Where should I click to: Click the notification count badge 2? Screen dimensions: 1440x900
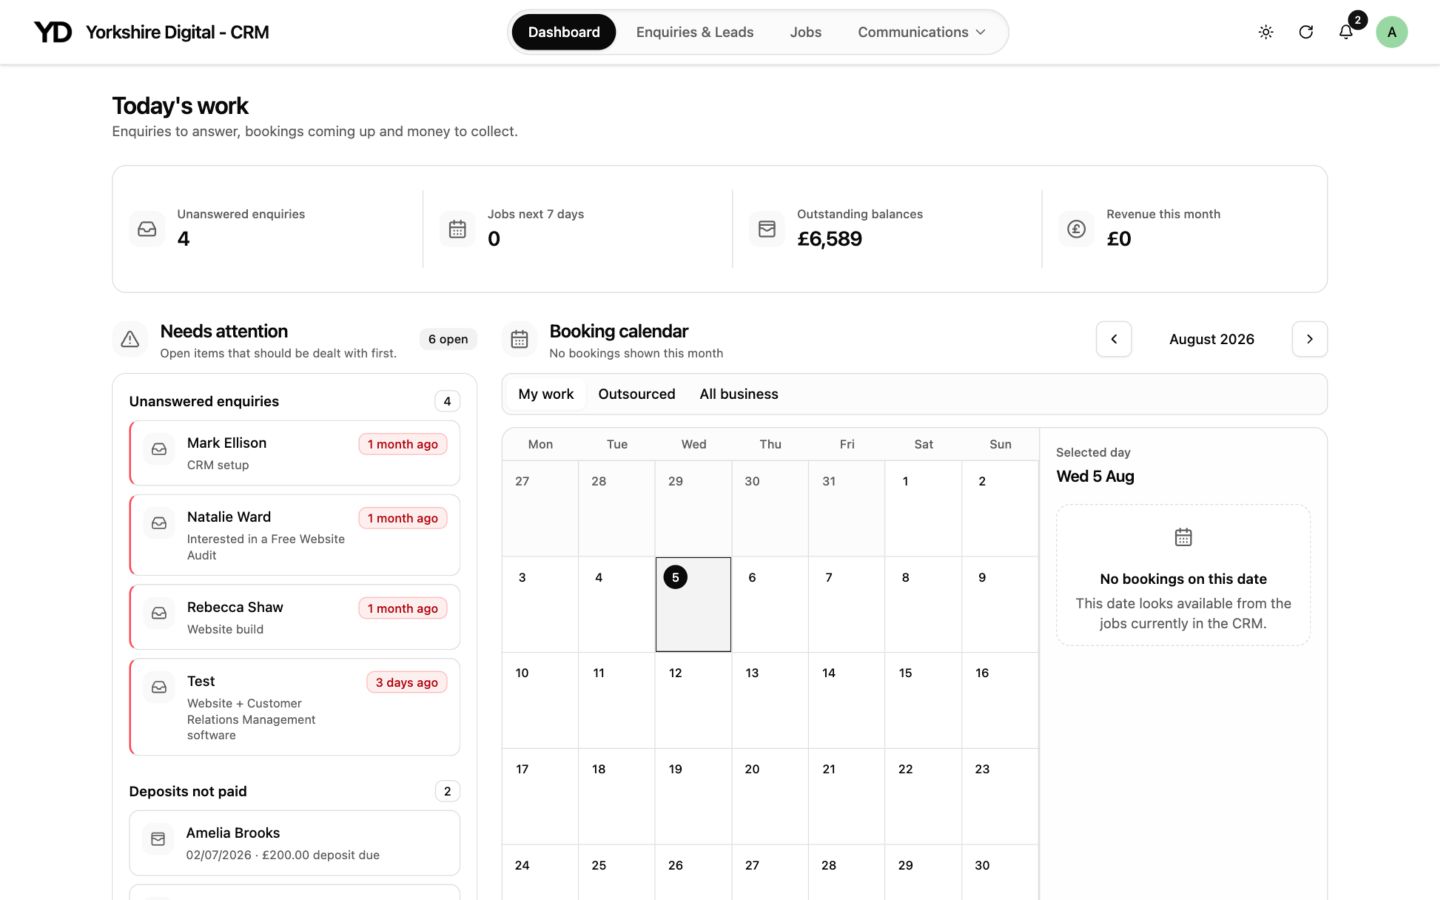click(x=1357, y=20)
